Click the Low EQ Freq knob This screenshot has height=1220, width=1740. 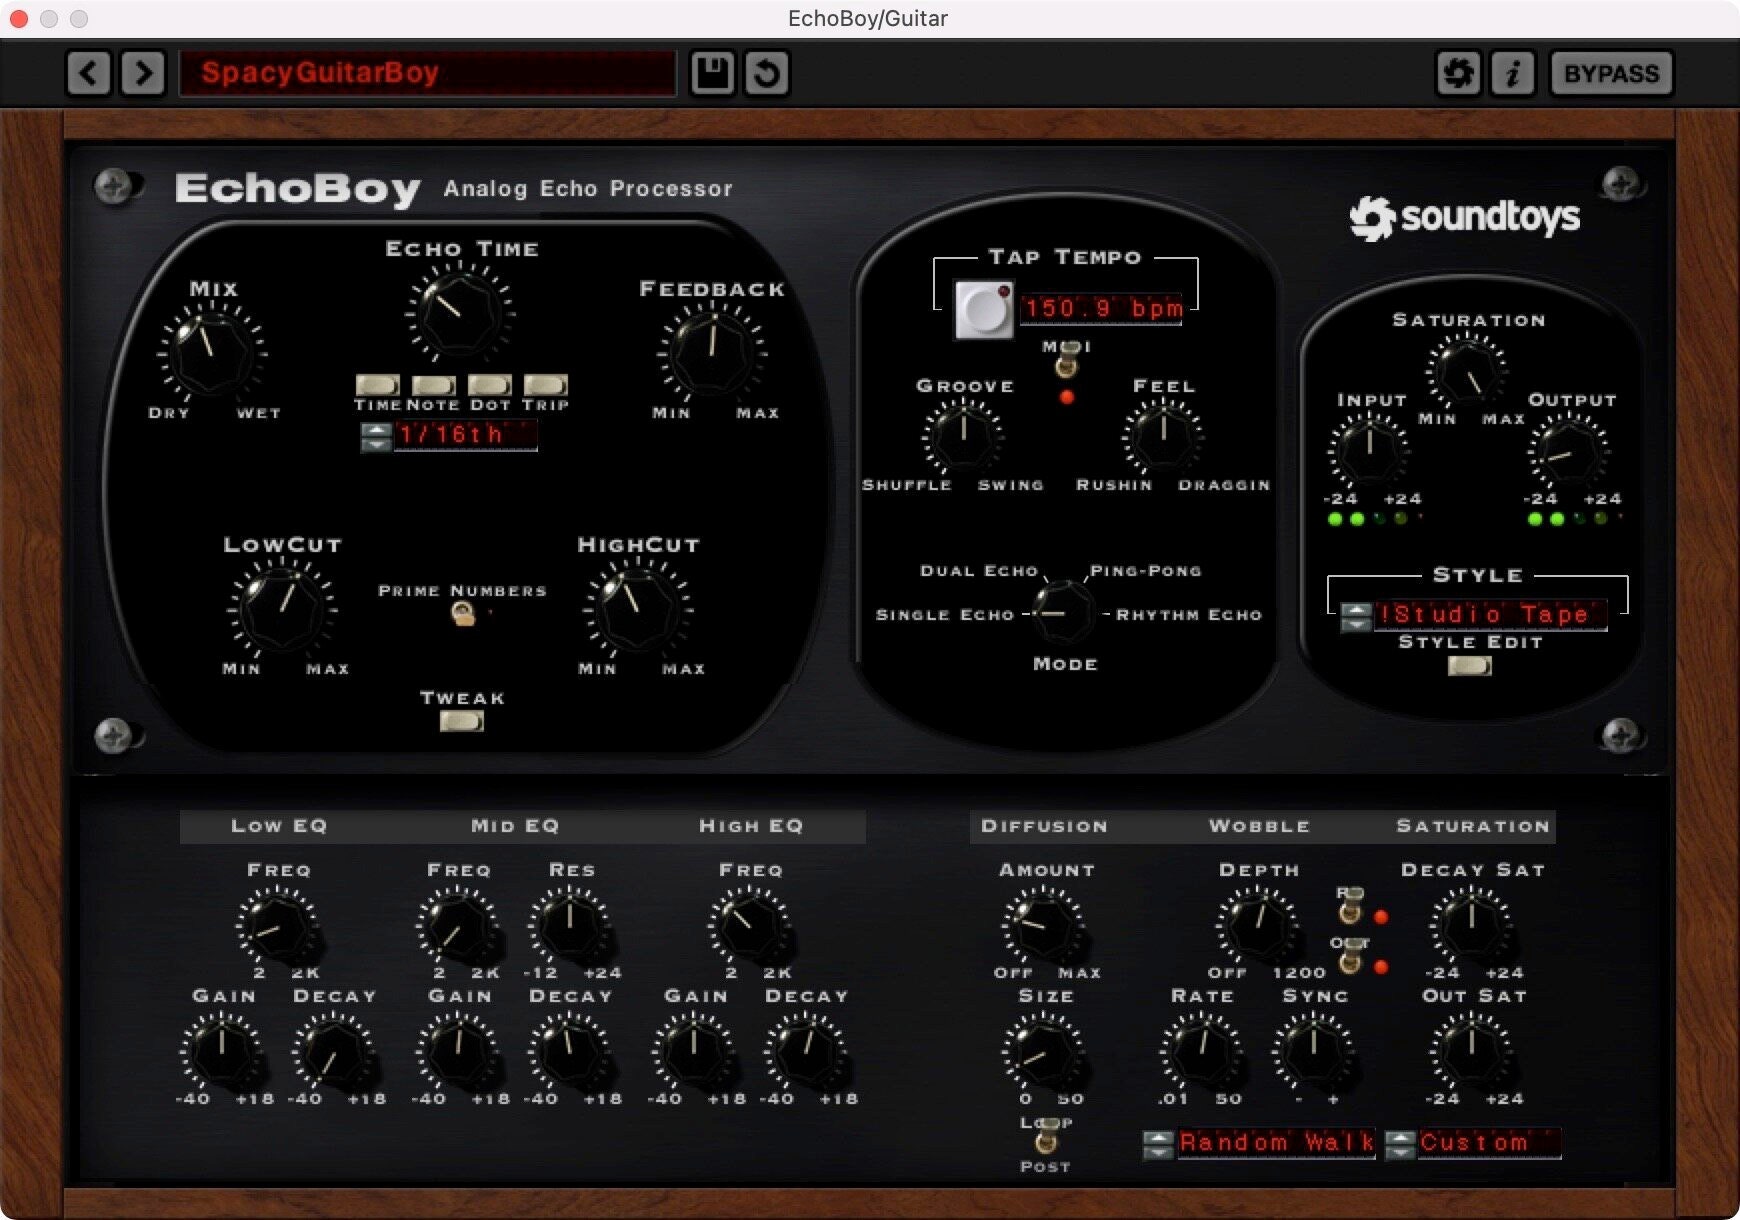pos(277,927)
